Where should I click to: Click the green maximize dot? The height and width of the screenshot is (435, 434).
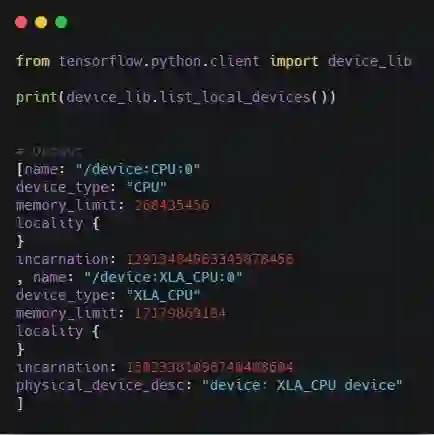(61, 22)
